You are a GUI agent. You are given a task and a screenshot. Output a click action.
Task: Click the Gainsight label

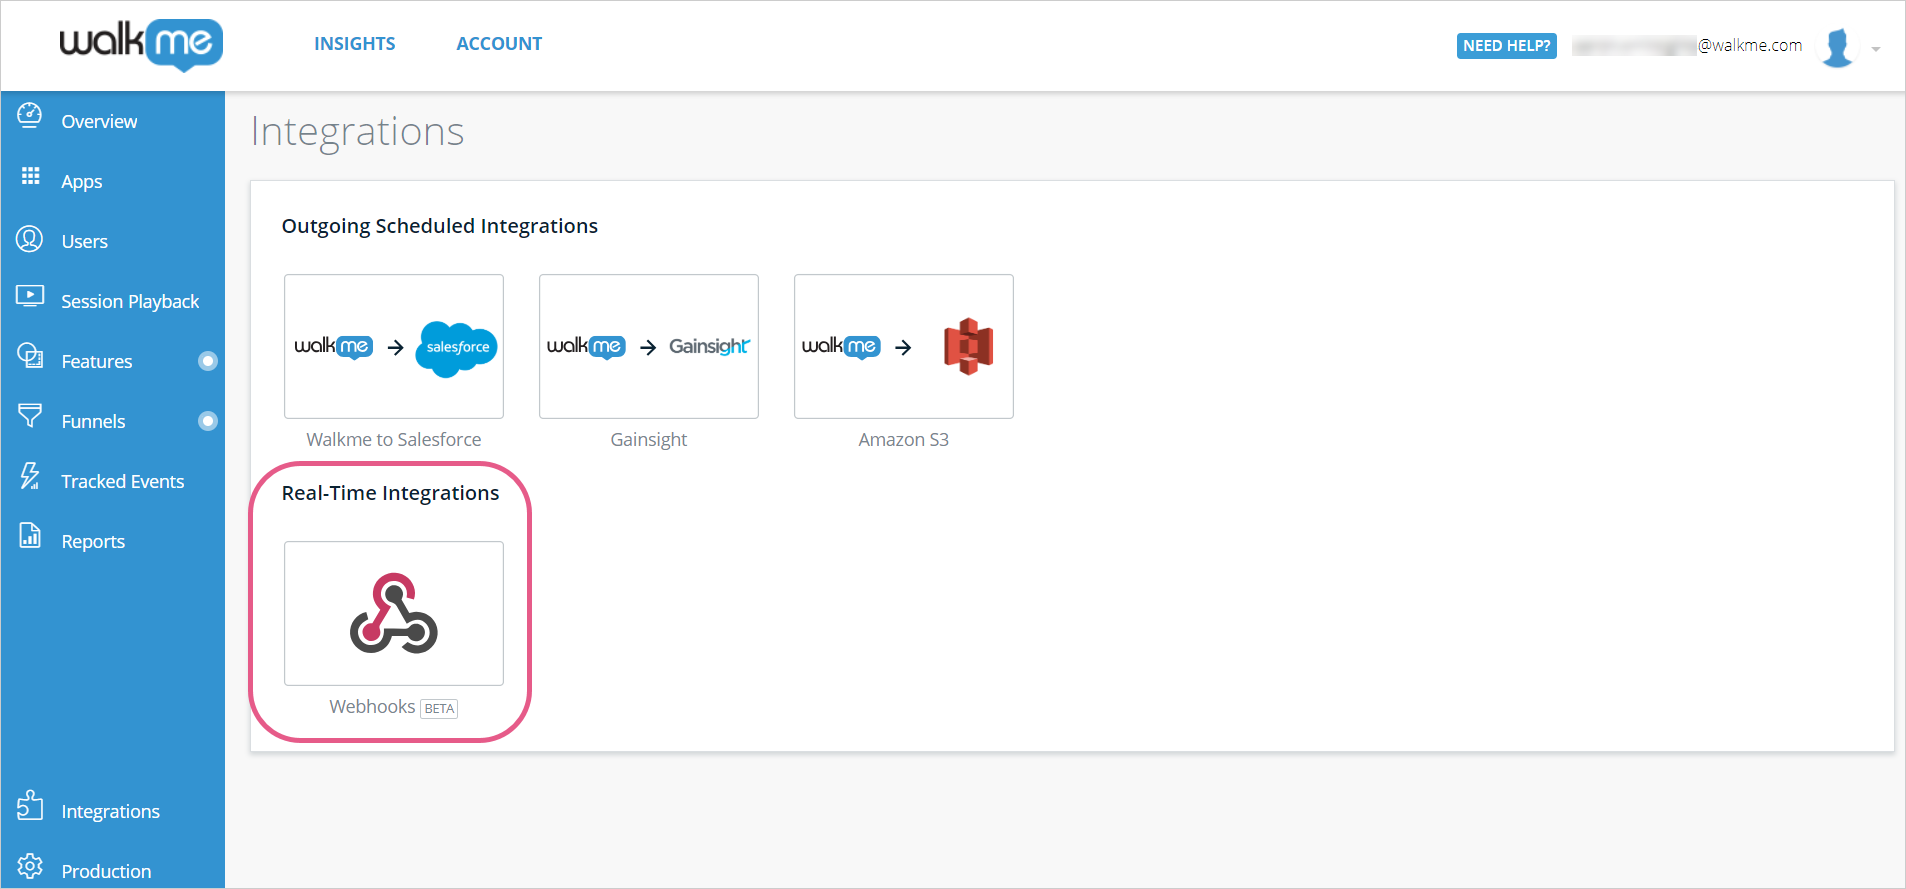pyautogui.click(x=649, y=440)
